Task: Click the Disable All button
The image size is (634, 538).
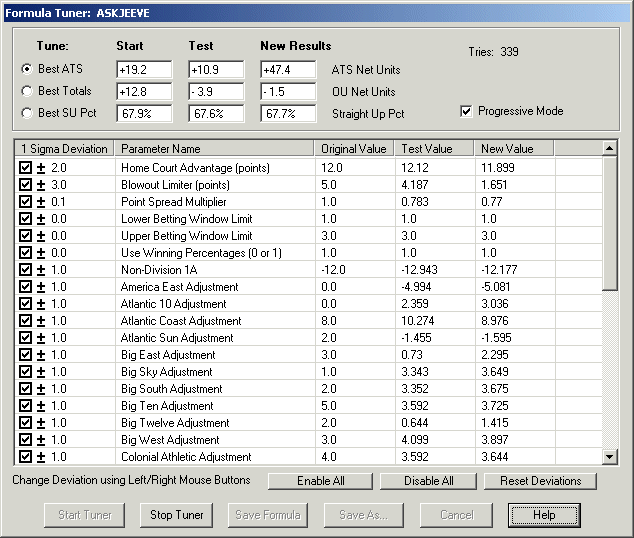Action: tap(428, 481)
